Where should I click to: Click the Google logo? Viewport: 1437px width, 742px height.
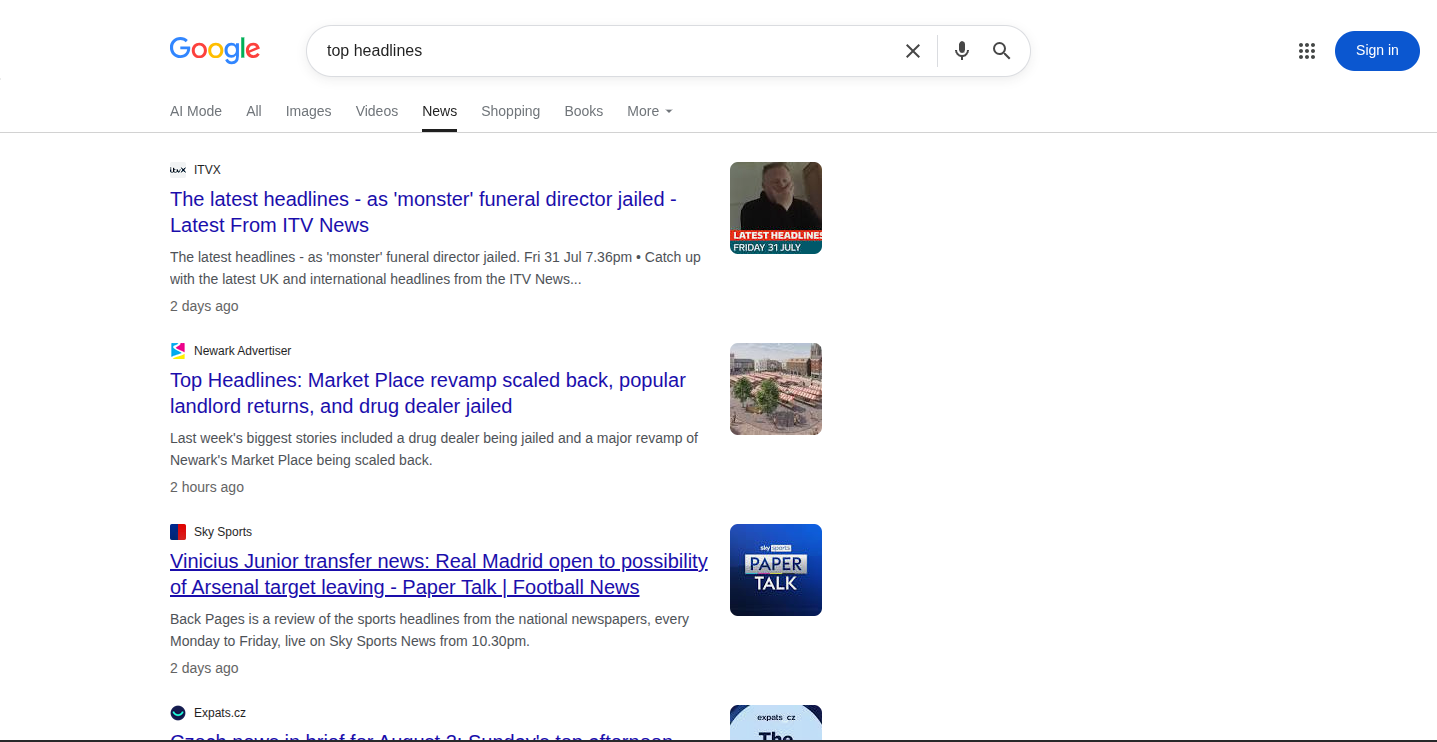pos(215,50)
